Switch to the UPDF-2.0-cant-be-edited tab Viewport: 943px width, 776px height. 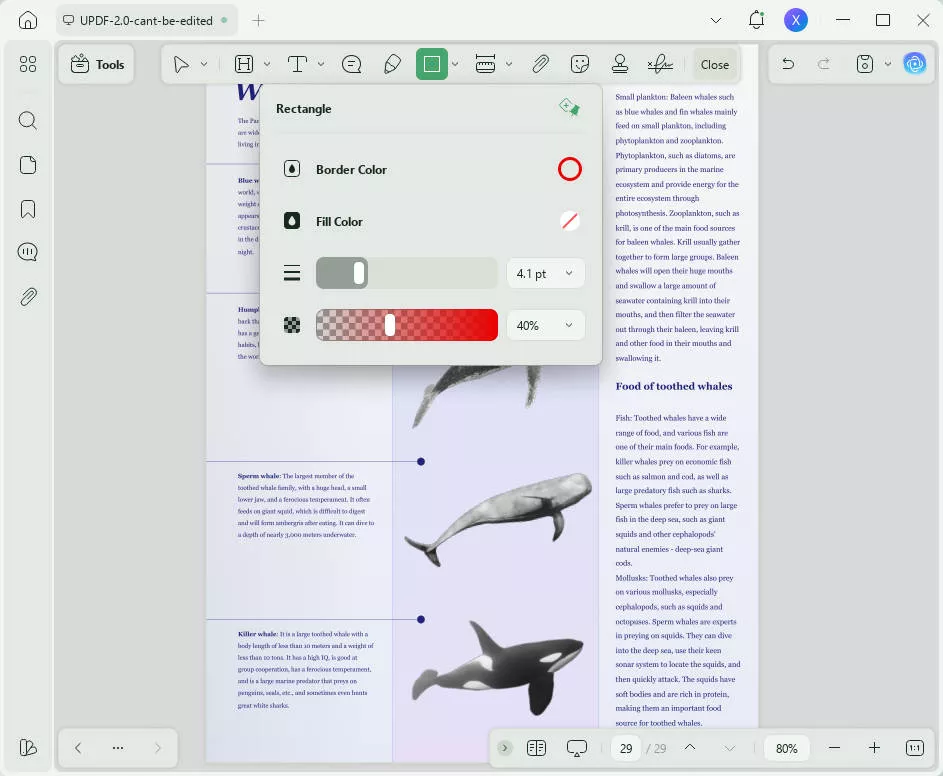(143, 20)
